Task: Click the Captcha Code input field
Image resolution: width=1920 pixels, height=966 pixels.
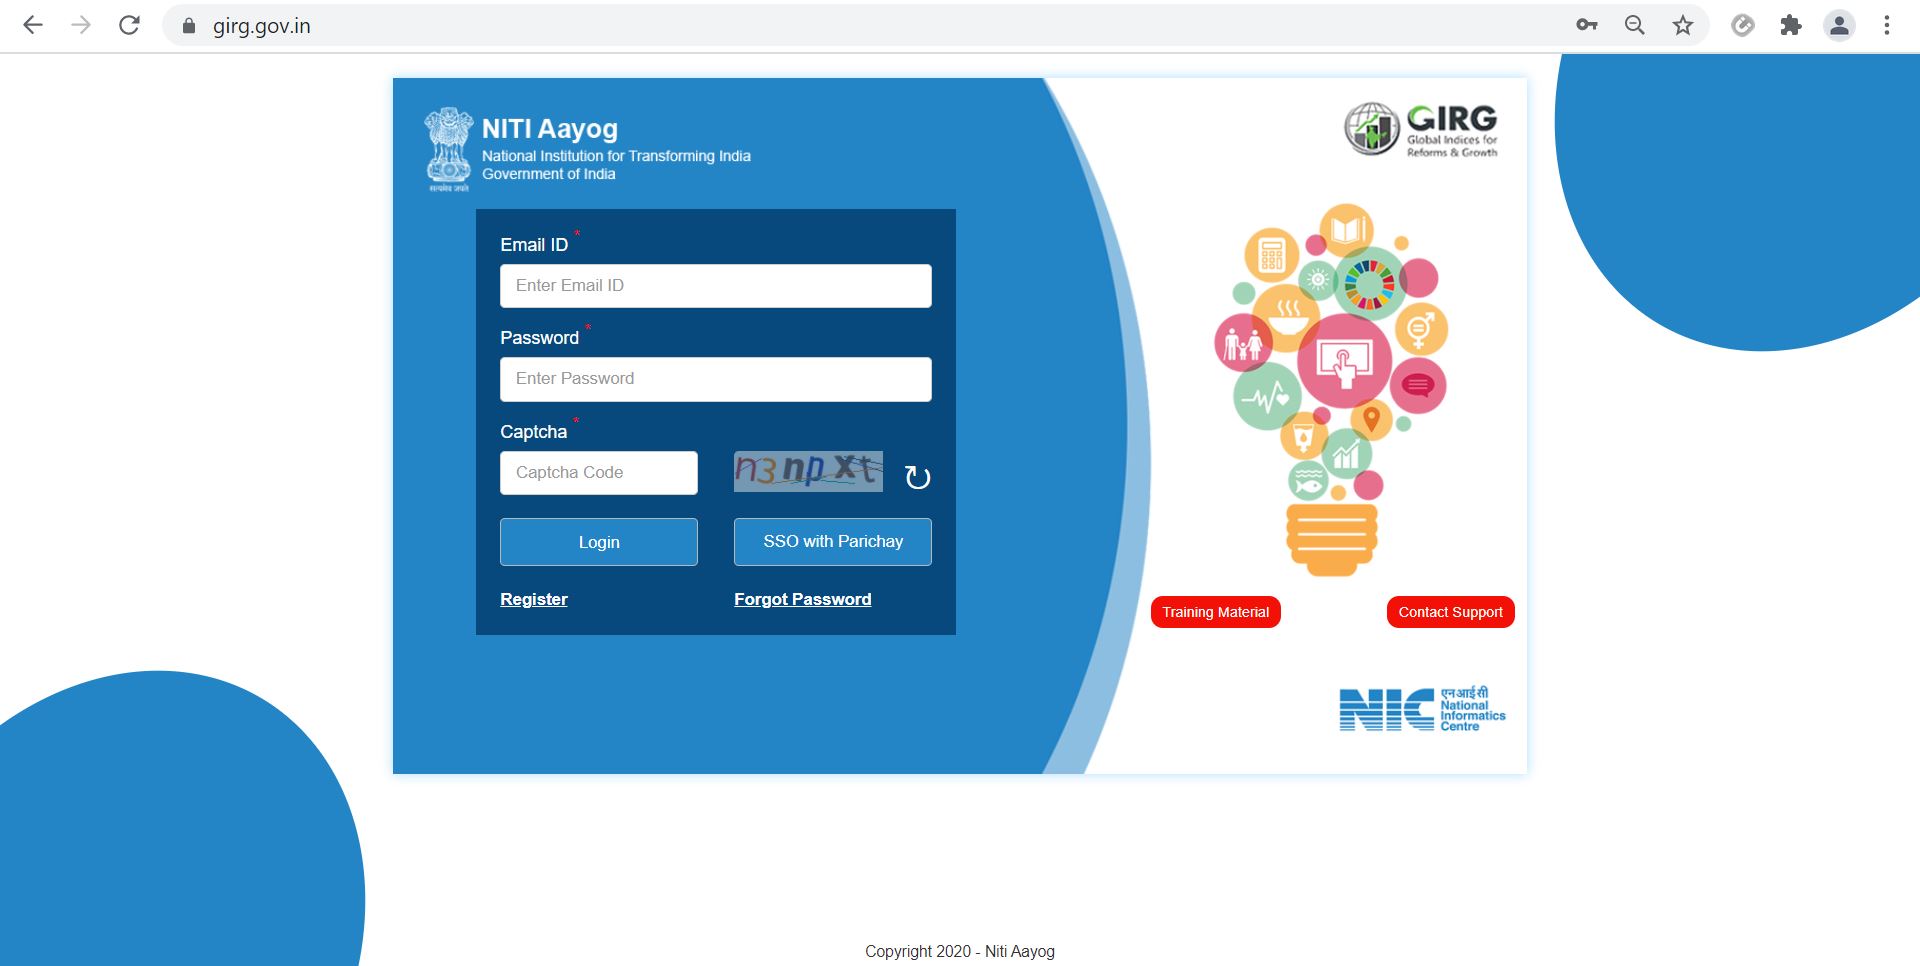Action: coord(599,473)
